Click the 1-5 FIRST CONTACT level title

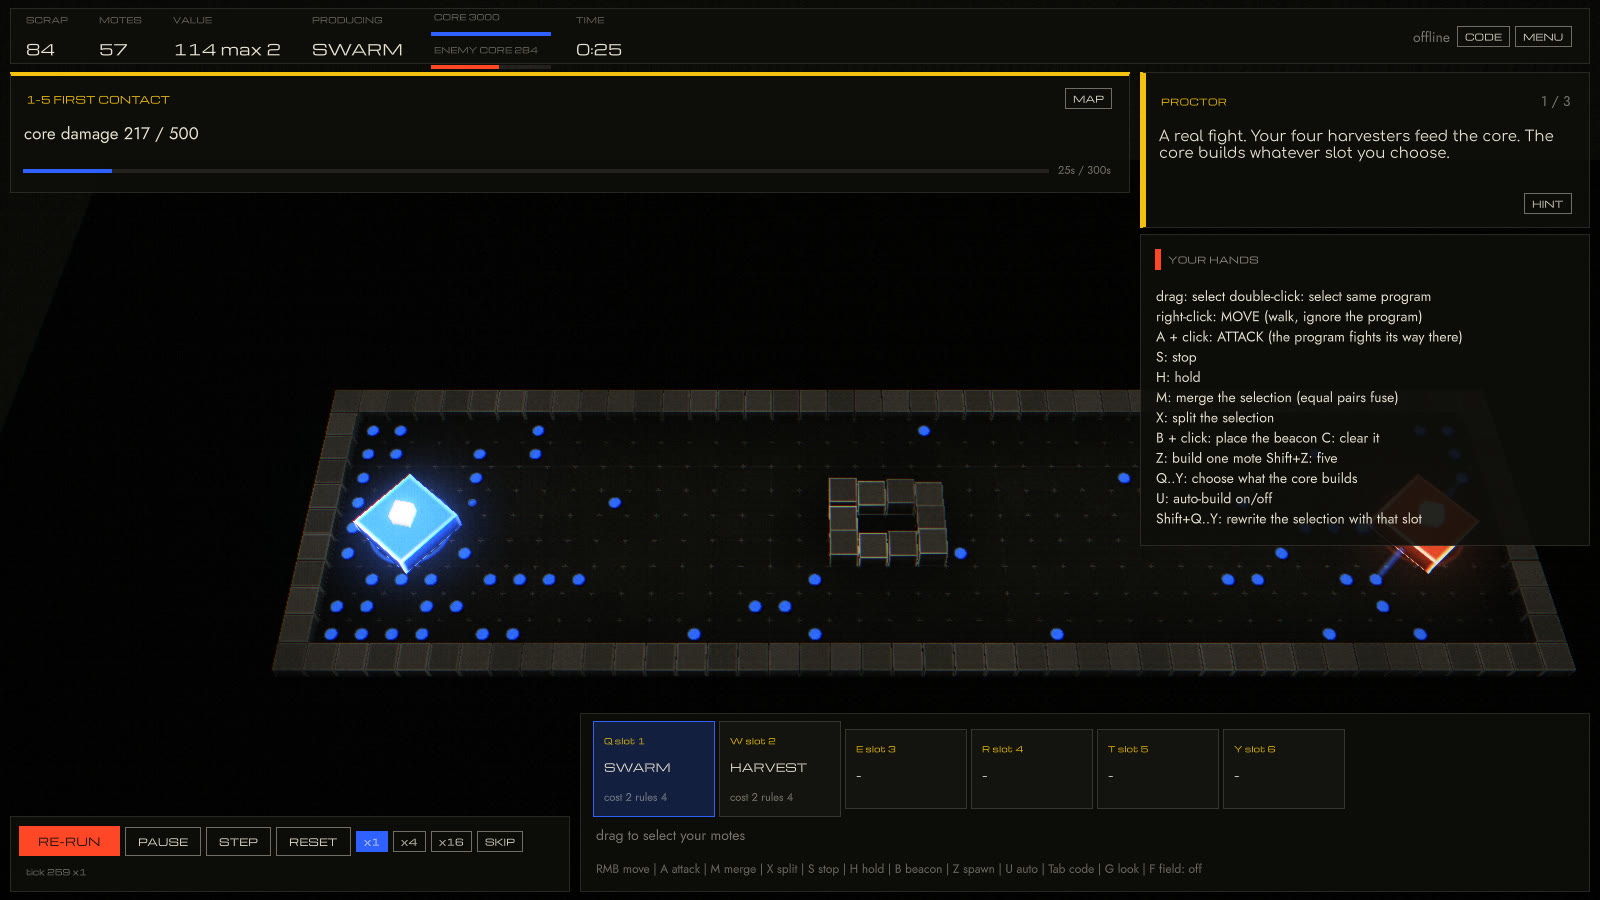(x=98, y=100)
